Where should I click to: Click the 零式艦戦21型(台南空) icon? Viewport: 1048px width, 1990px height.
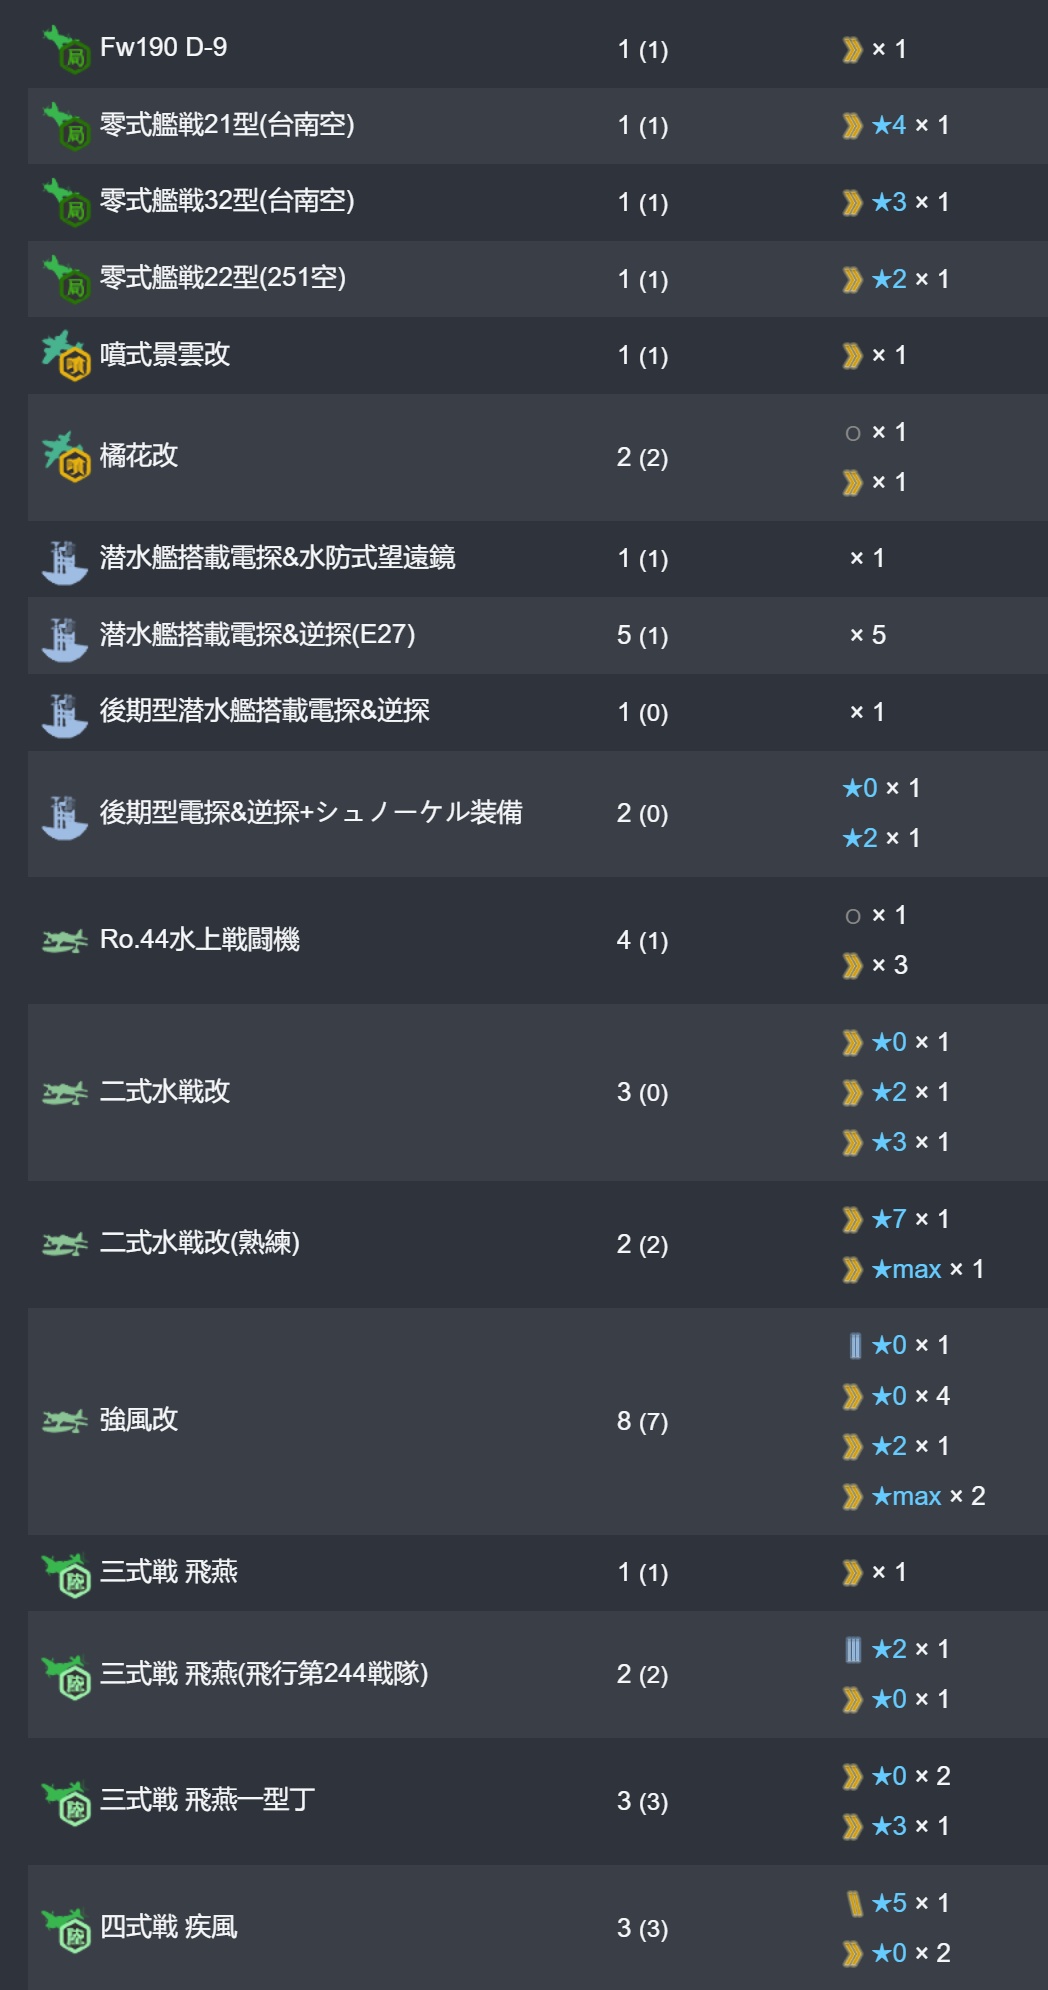(x=67, y=126)
